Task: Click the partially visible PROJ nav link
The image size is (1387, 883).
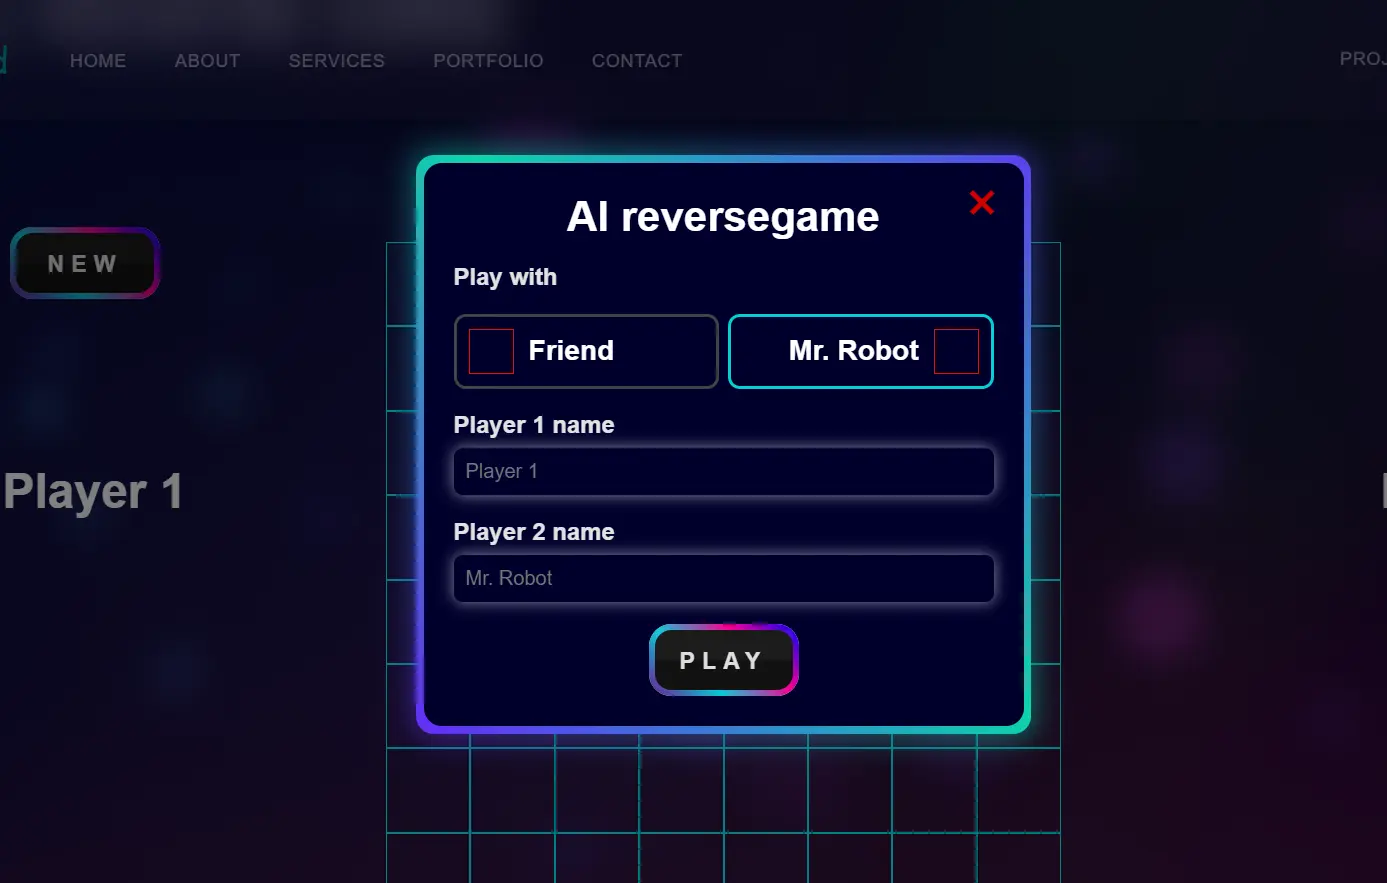Action: click(x=1362, y=59)
